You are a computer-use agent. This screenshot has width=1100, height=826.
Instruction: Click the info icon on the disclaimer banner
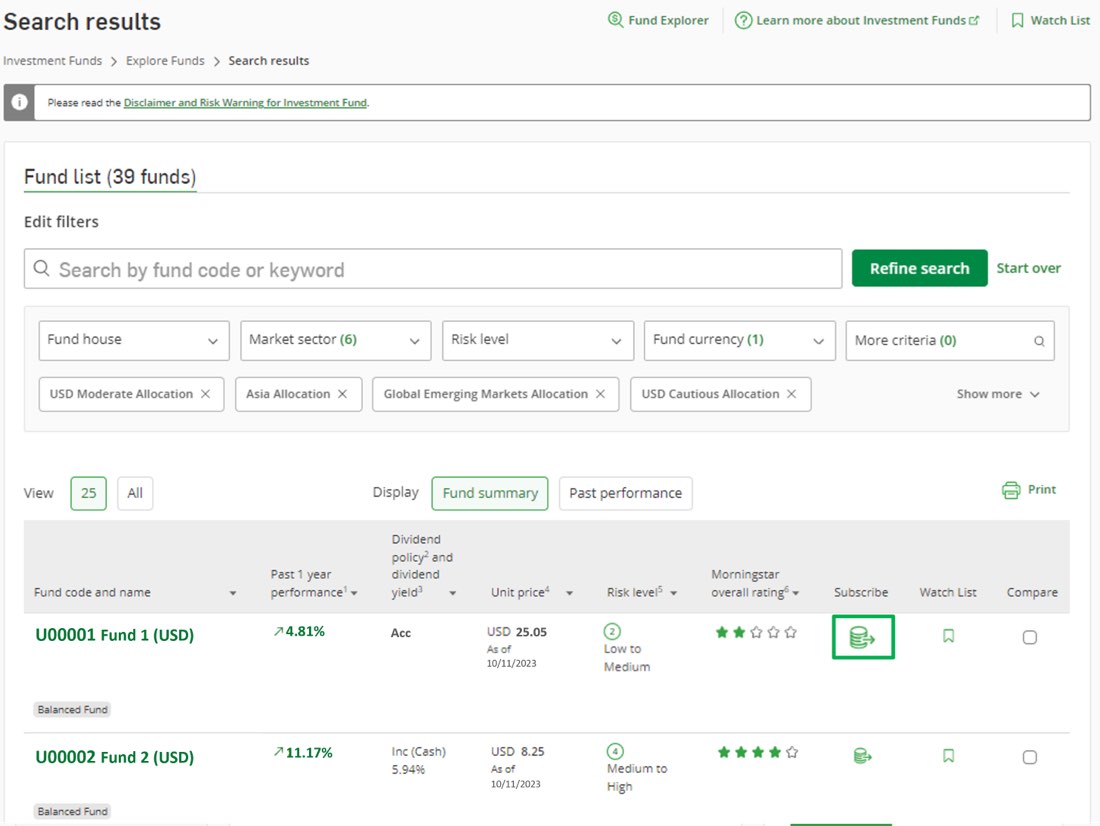20,101
